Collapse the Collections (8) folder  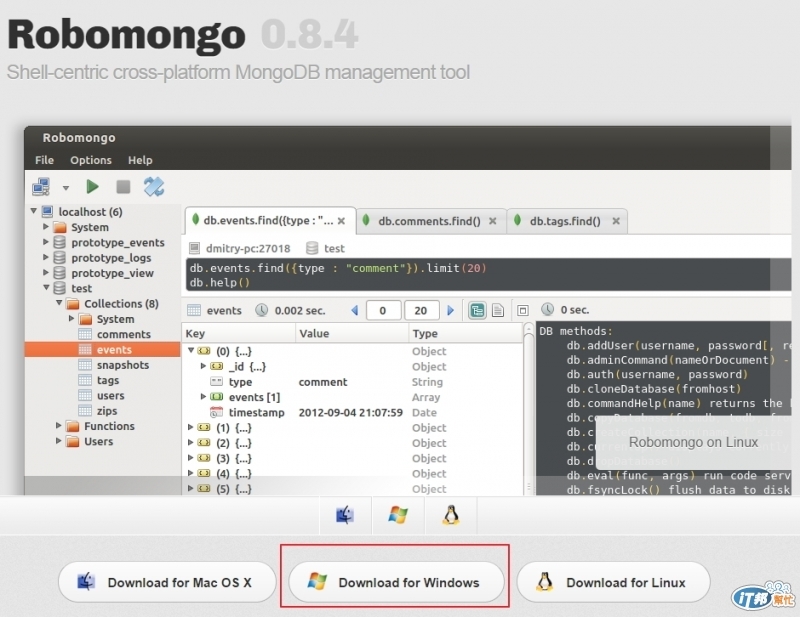(59, 303)
